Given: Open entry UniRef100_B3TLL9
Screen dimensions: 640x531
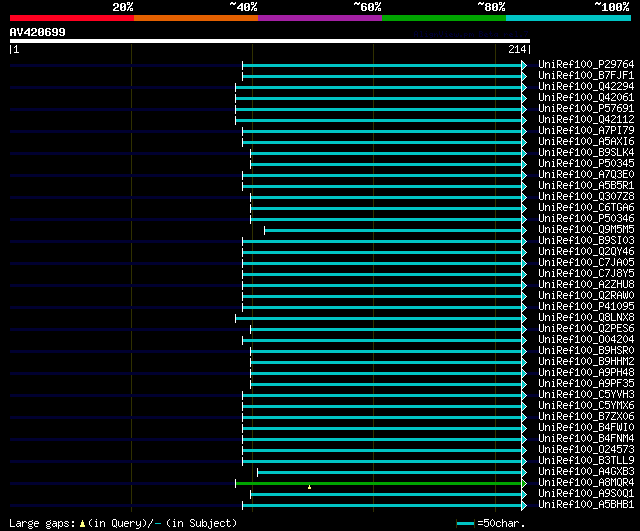Looking at the screenshot, I should [586, 461].
